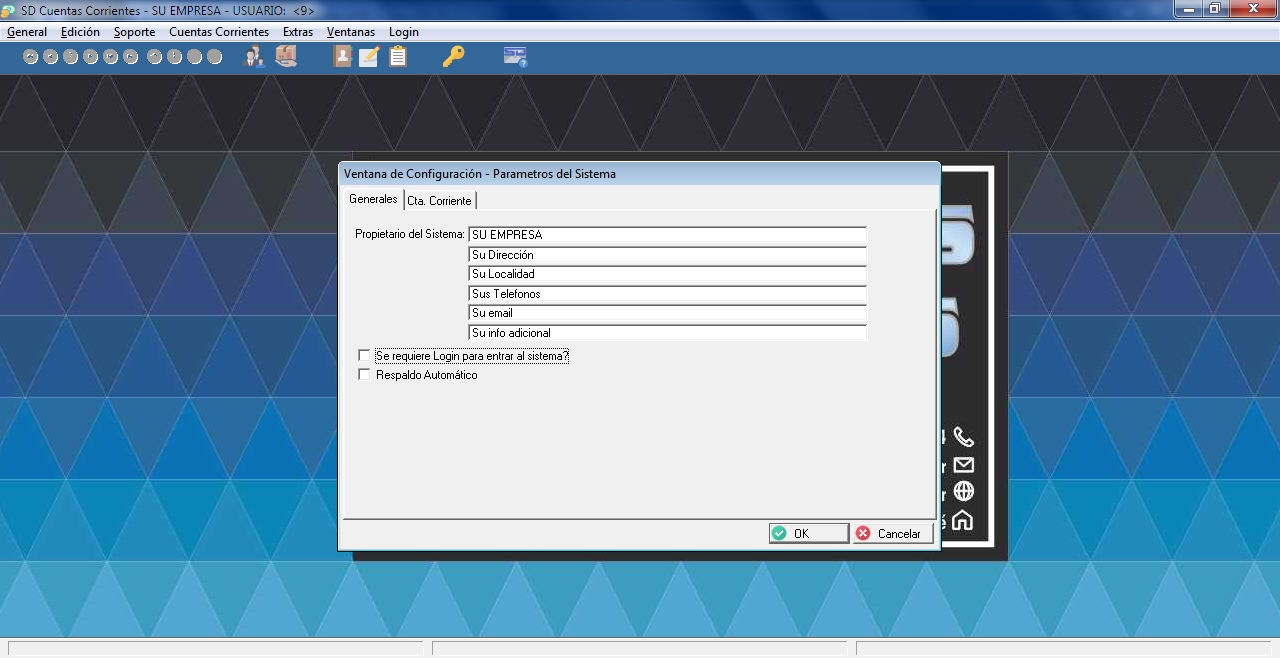The width and height of the screenshot is (1280, 658).
Task: Open the address book contacts icon
Action: point(342,57)
